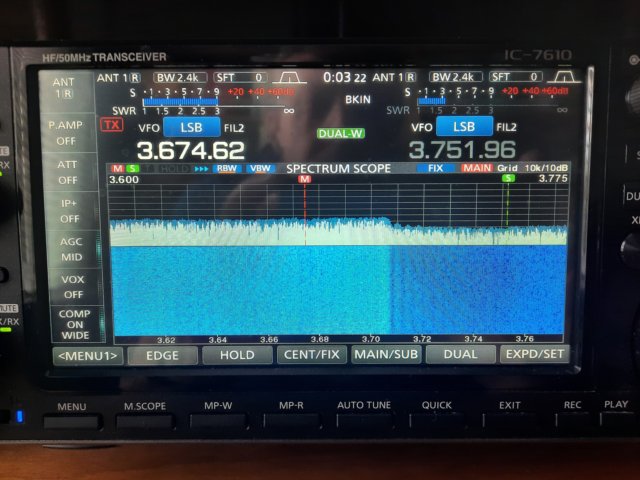Toggle the VOX function
Image resolution: width=640 pixels, height=480 pixels.
(67, 288)
